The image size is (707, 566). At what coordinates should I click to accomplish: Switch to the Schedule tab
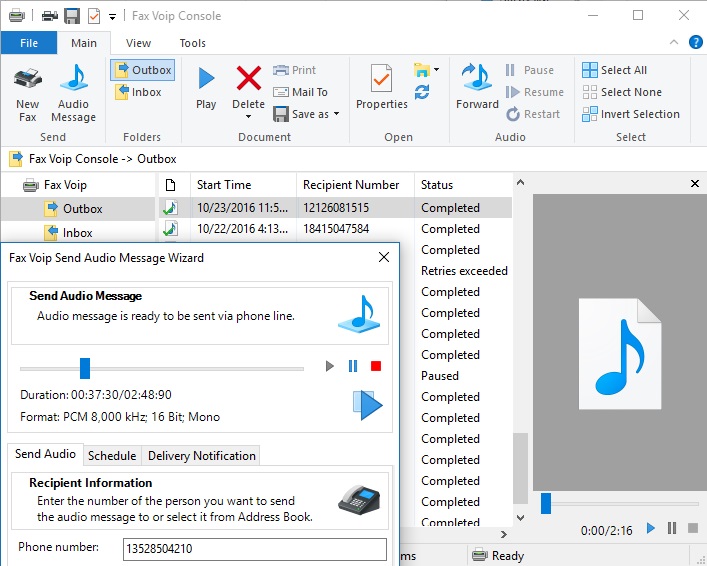(112, 456)
